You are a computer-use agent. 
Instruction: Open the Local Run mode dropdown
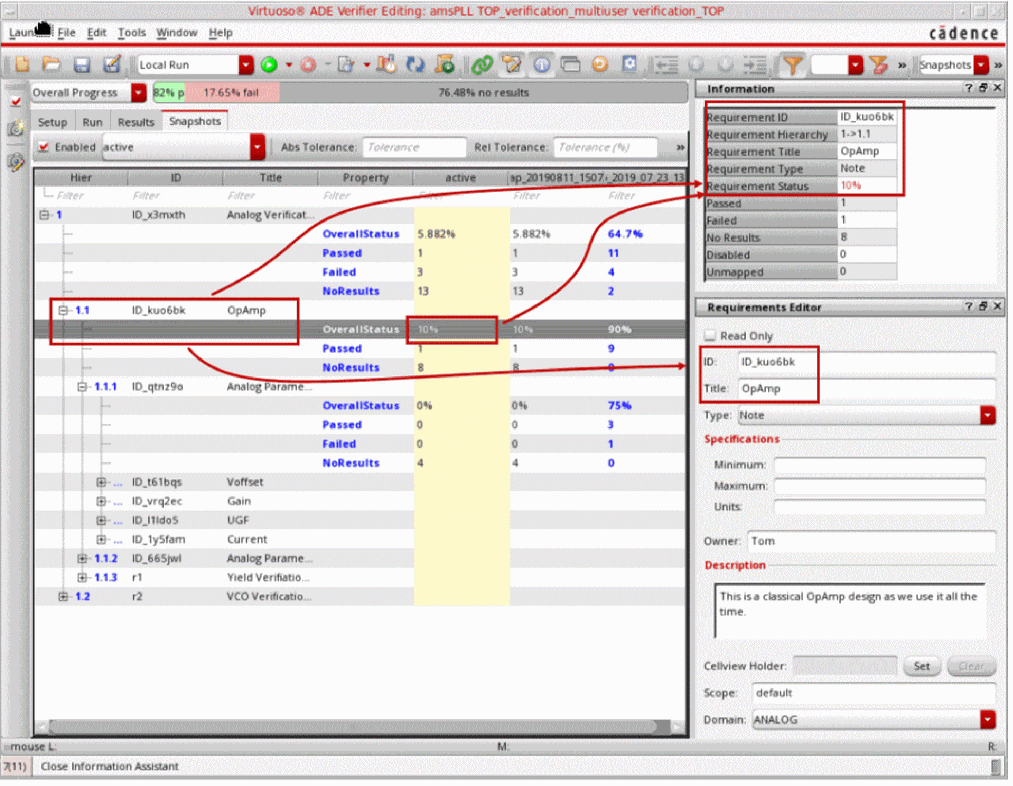tap(246, 65)
